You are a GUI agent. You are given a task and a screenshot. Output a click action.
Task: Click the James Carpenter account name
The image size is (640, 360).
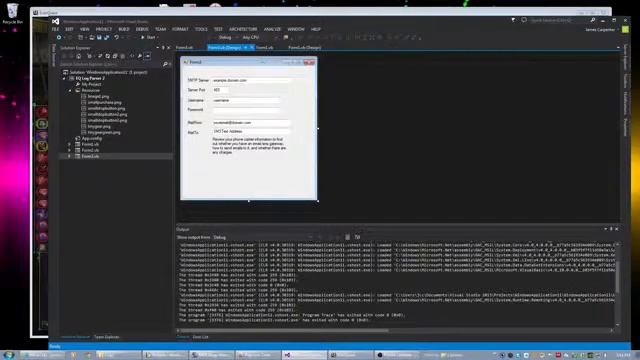(600, 29)
